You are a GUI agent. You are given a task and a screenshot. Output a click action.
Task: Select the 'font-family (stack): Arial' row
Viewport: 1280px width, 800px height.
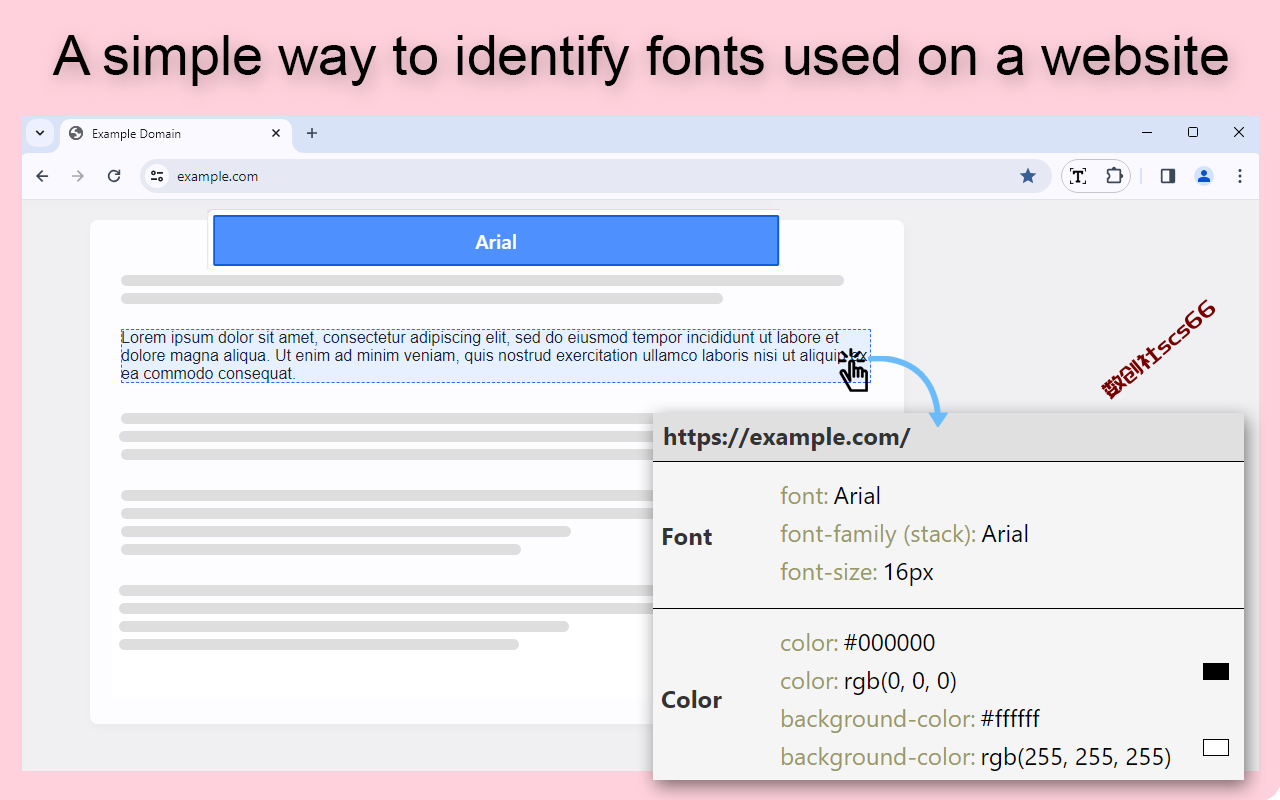[x=904, y=534]
